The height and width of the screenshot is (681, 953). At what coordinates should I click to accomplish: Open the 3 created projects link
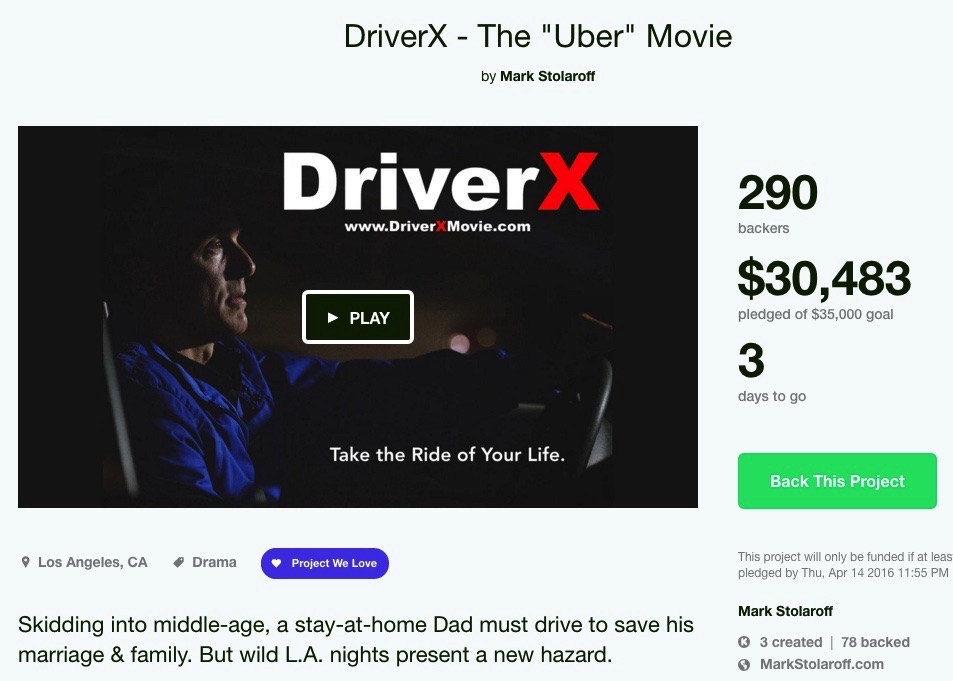tap(791, 642)
